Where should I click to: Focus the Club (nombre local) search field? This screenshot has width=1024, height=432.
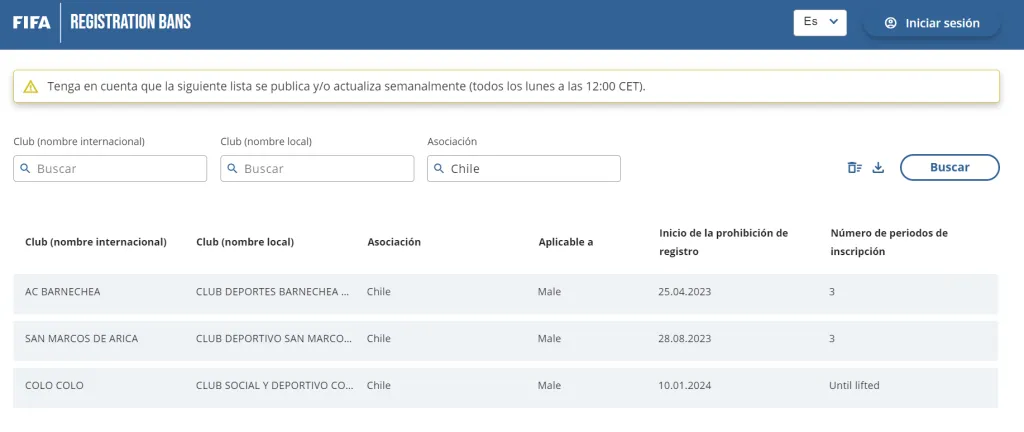click(x=317, y=168)
